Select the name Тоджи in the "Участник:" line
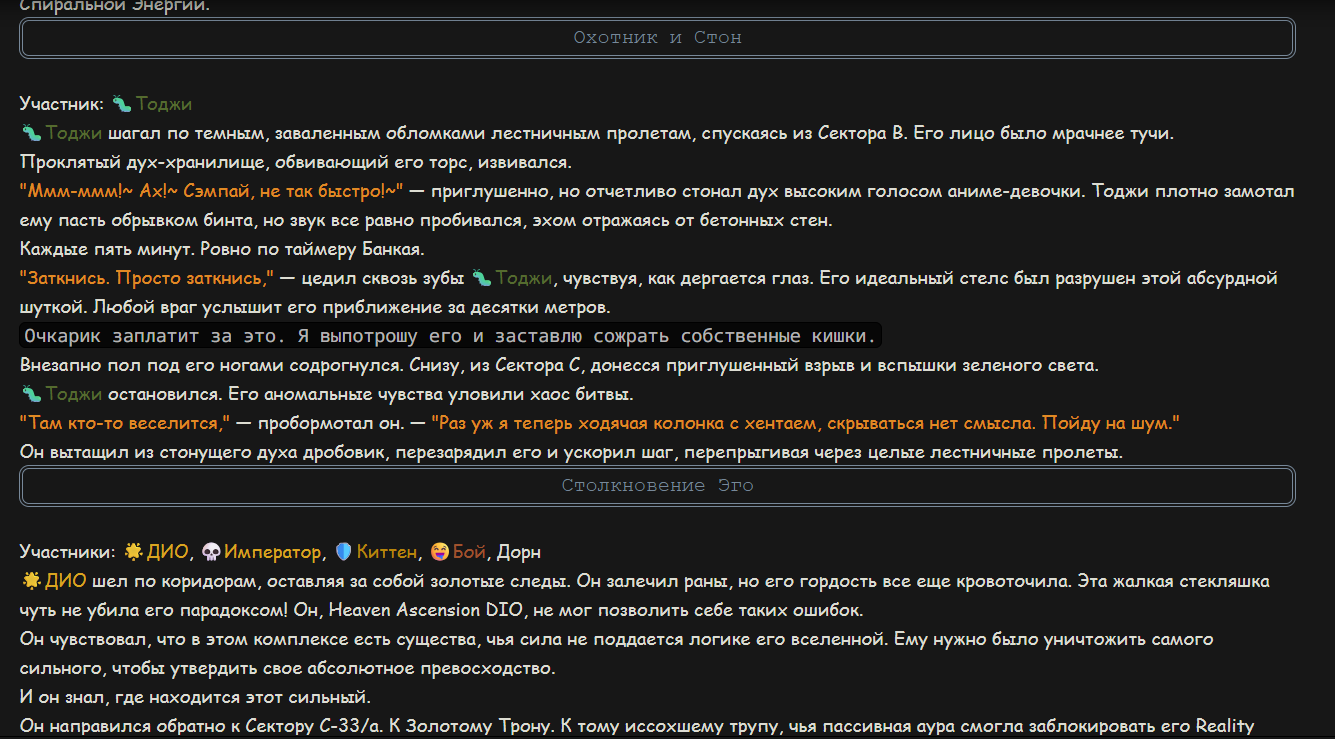Image resolution: width=1335 pixels, height=739 pixels. click(x=164, y=104)
